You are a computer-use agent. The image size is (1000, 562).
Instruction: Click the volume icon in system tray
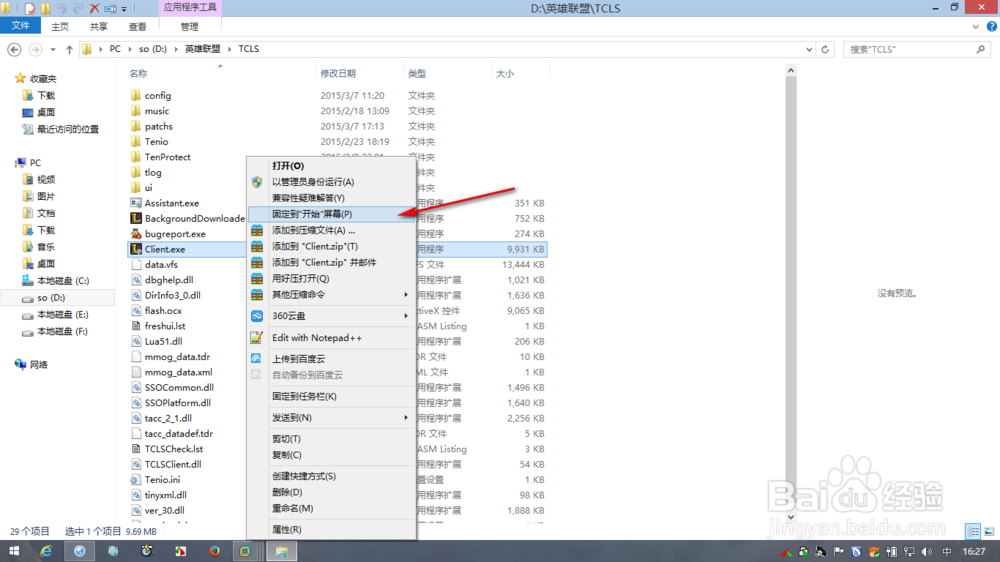point(927,552)
